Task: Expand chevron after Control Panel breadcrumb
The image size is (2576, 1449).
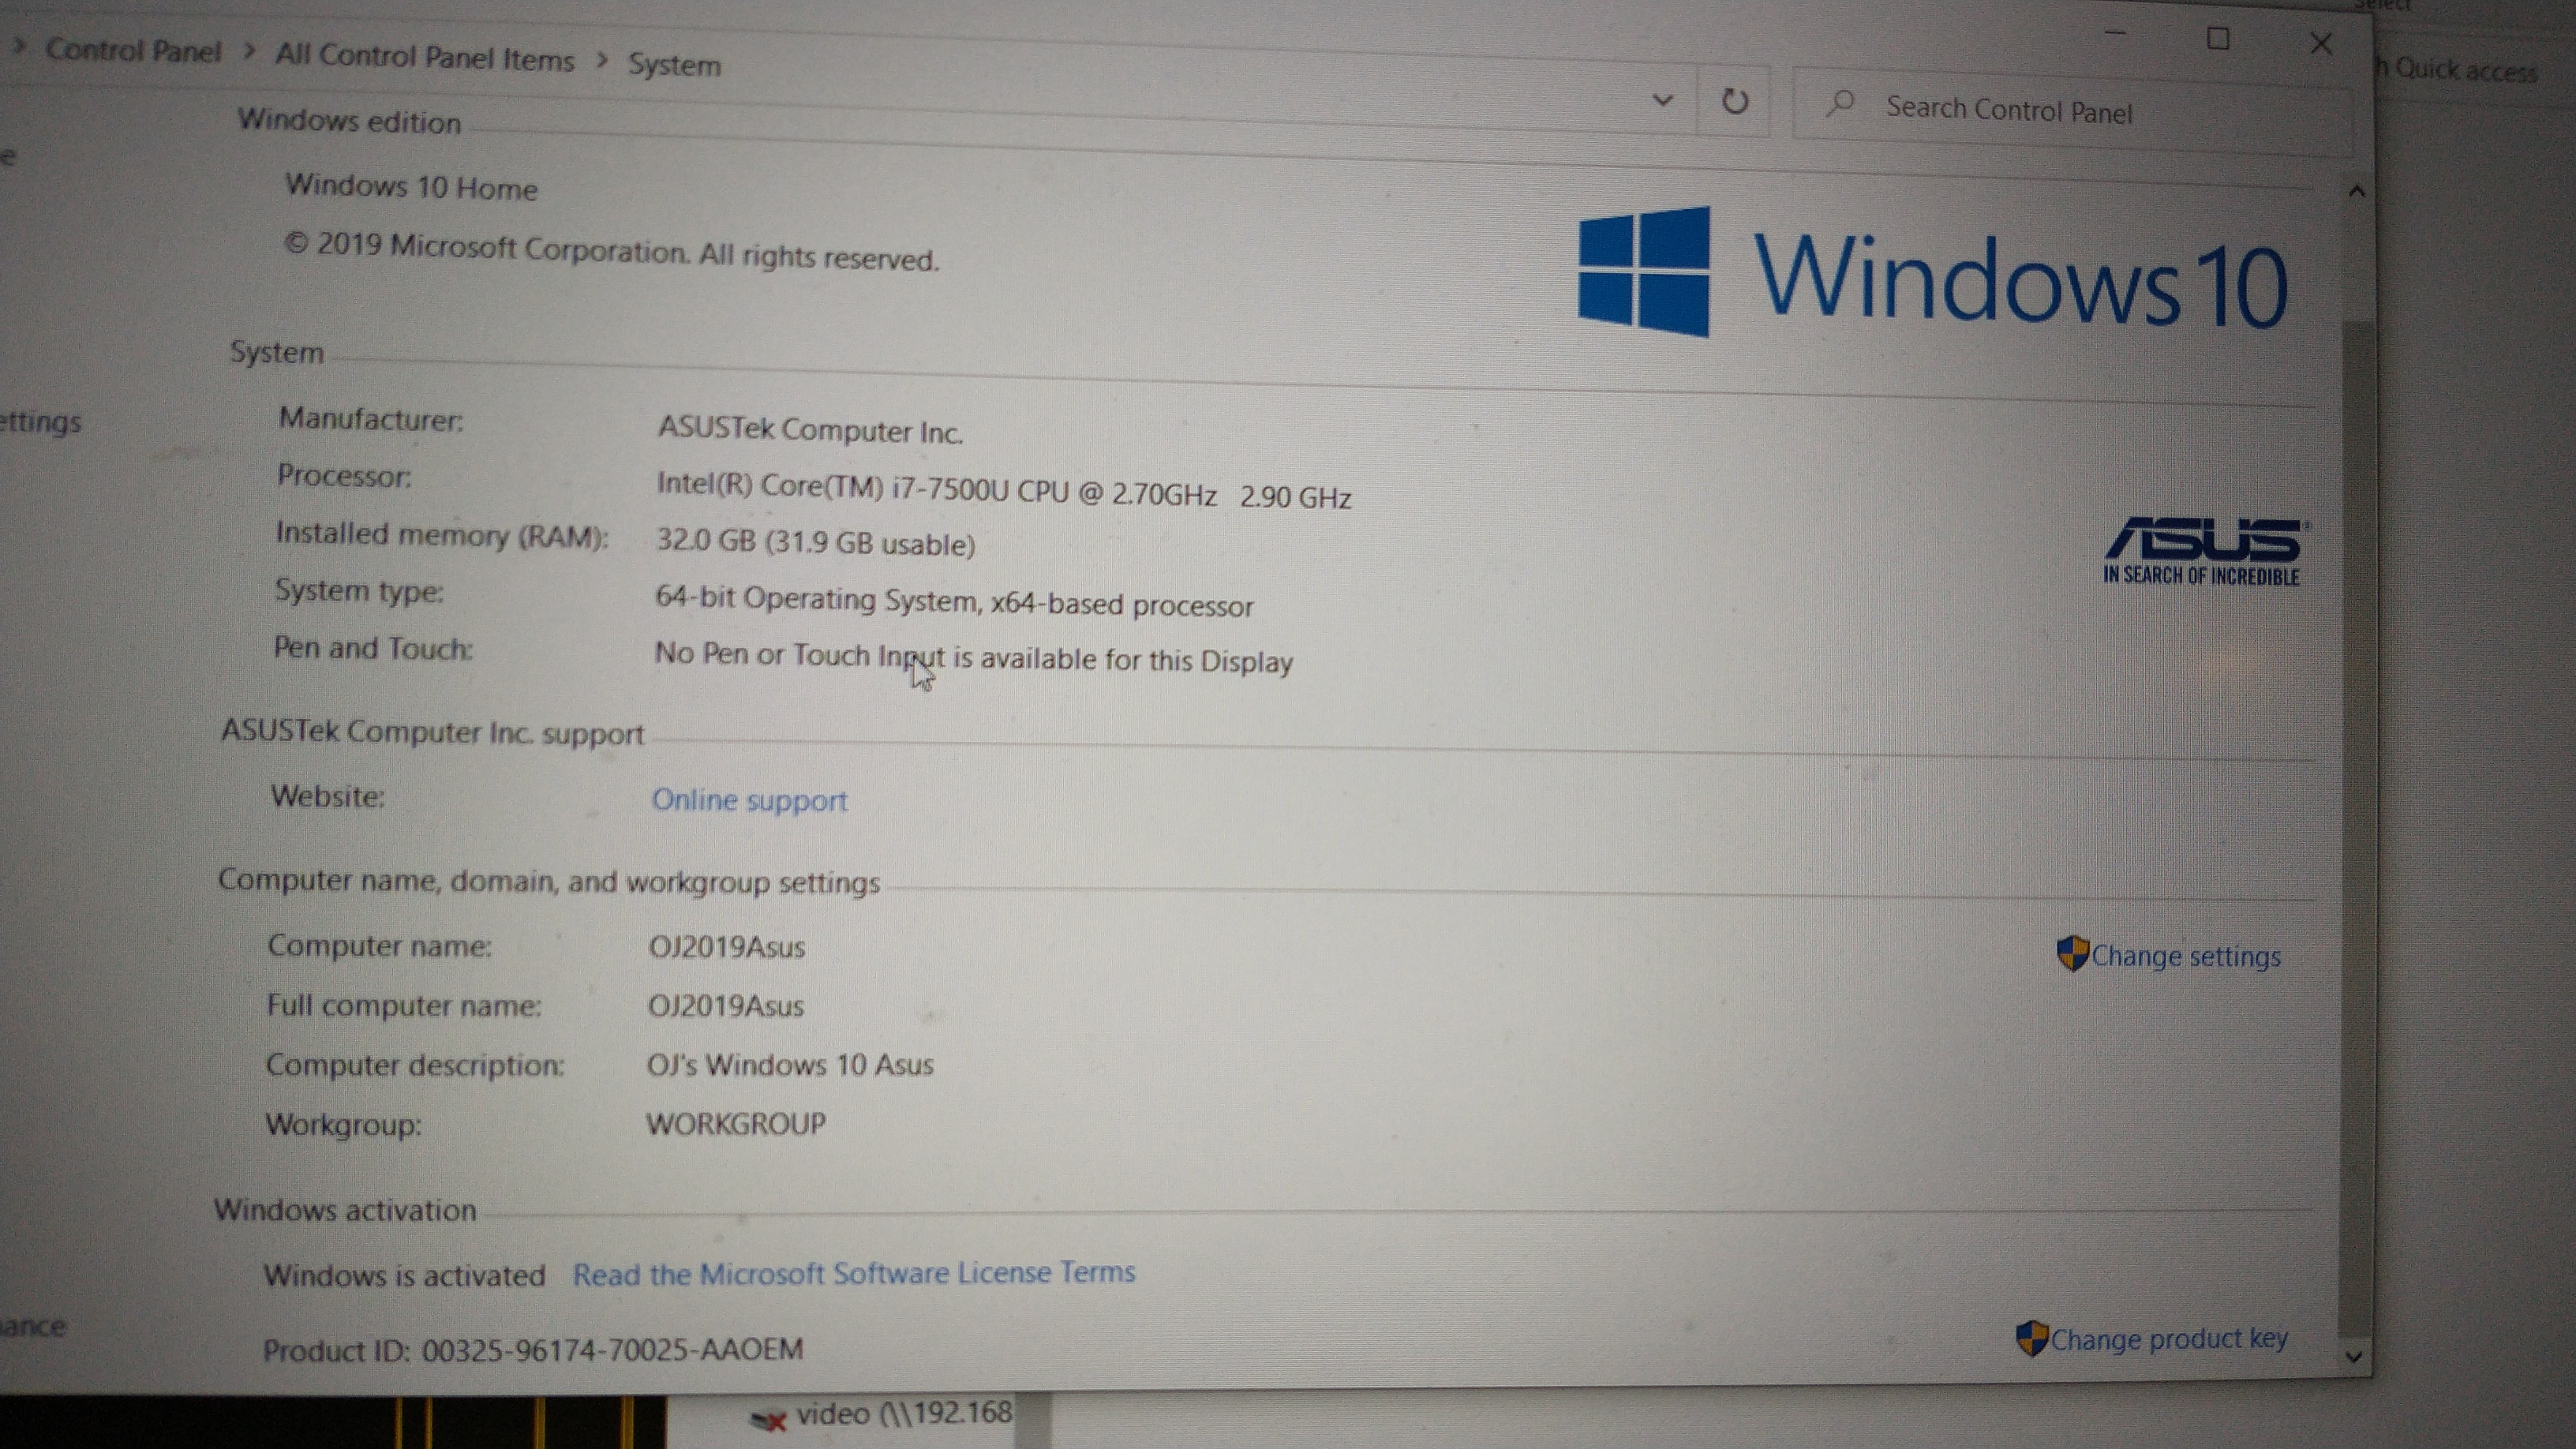Action: pyautogui.click(x=249, y=52)
